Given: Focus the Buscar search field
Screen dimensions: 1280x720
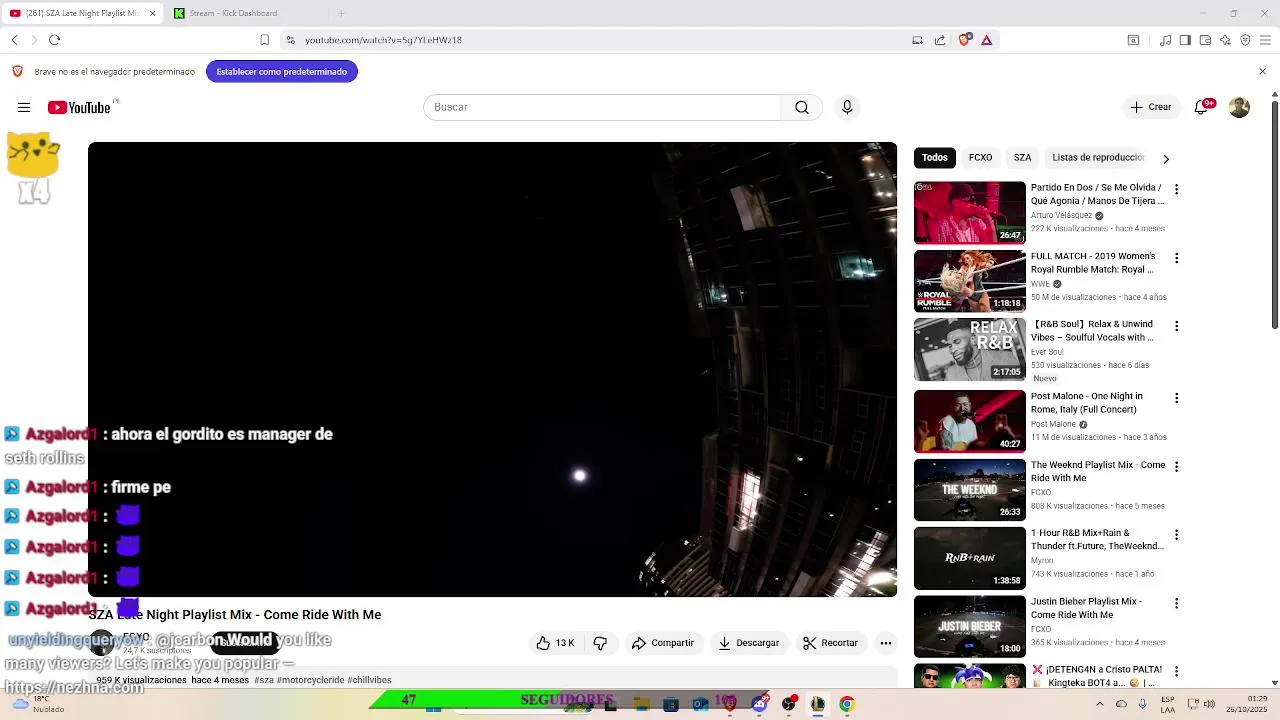Looking at the screenshot, I should coord(602,107).
